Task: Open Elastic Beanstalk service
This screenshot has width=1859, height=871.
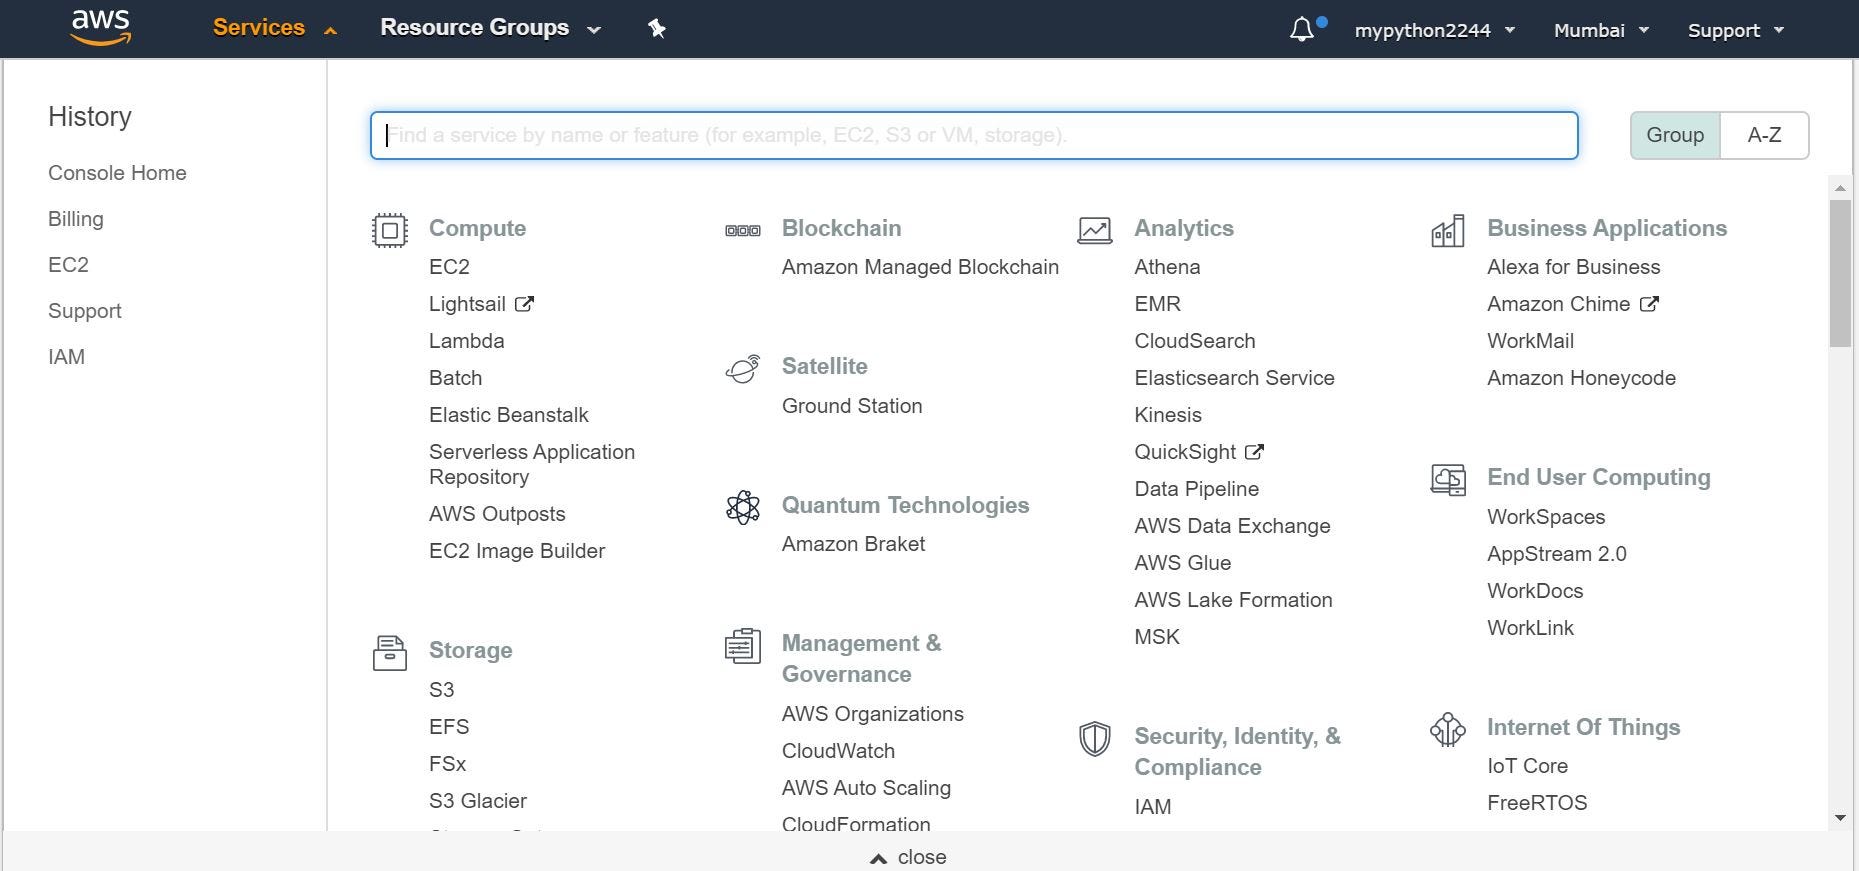Action: coord(508,415)
